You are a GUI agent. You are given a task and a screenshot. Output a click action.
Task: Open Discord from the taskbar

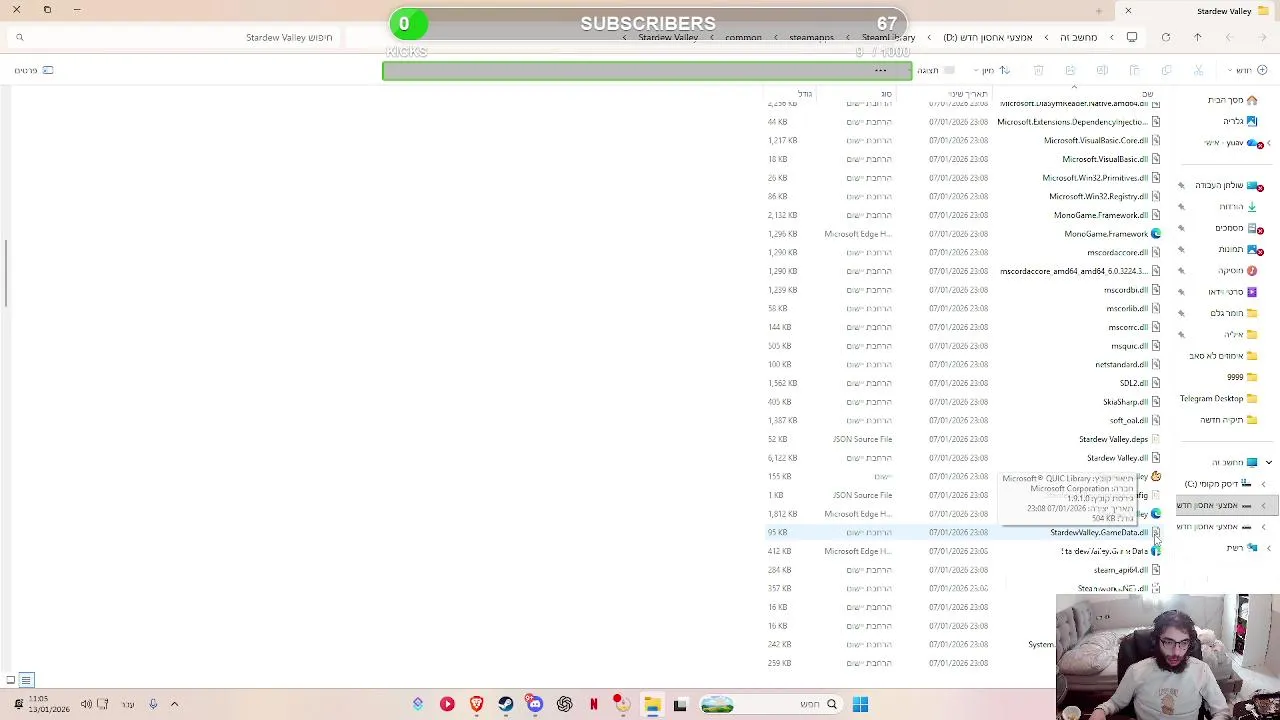click(x=535, y=704)
